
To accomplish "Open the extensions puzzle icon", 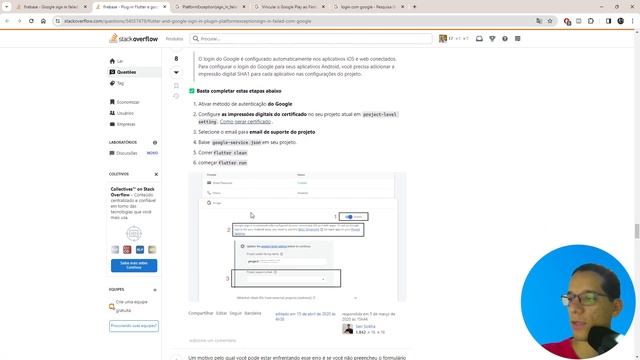I will [x=591, y=21].
